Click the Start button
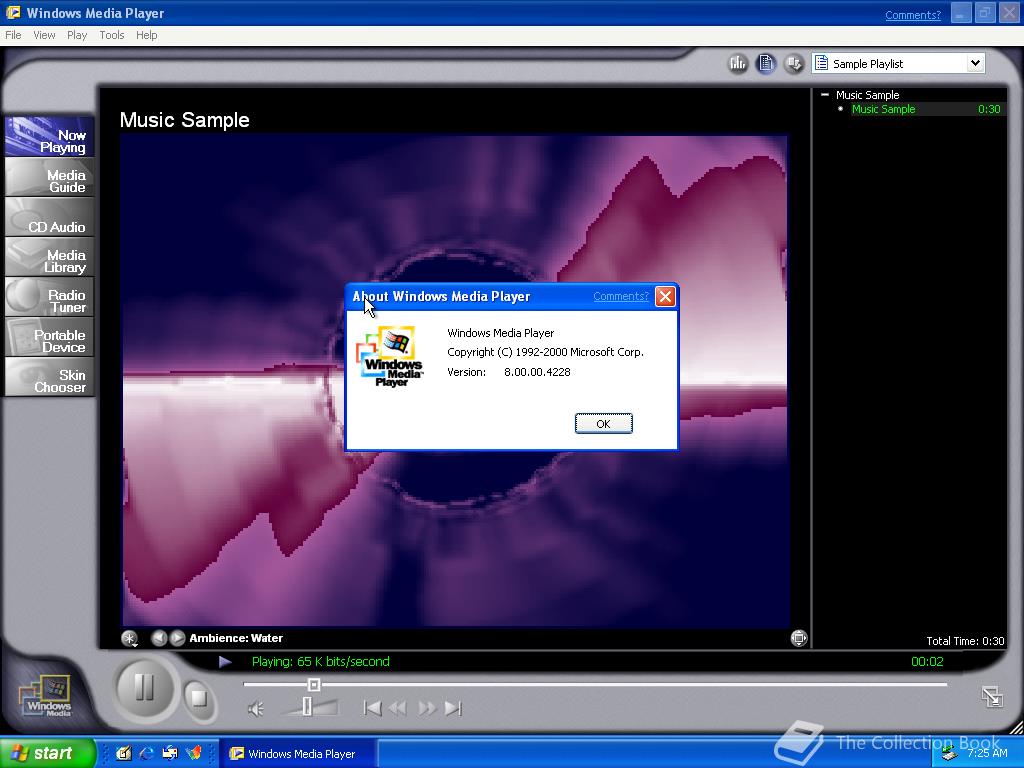Screen dimensions: 1024x768 click(47, 753)
